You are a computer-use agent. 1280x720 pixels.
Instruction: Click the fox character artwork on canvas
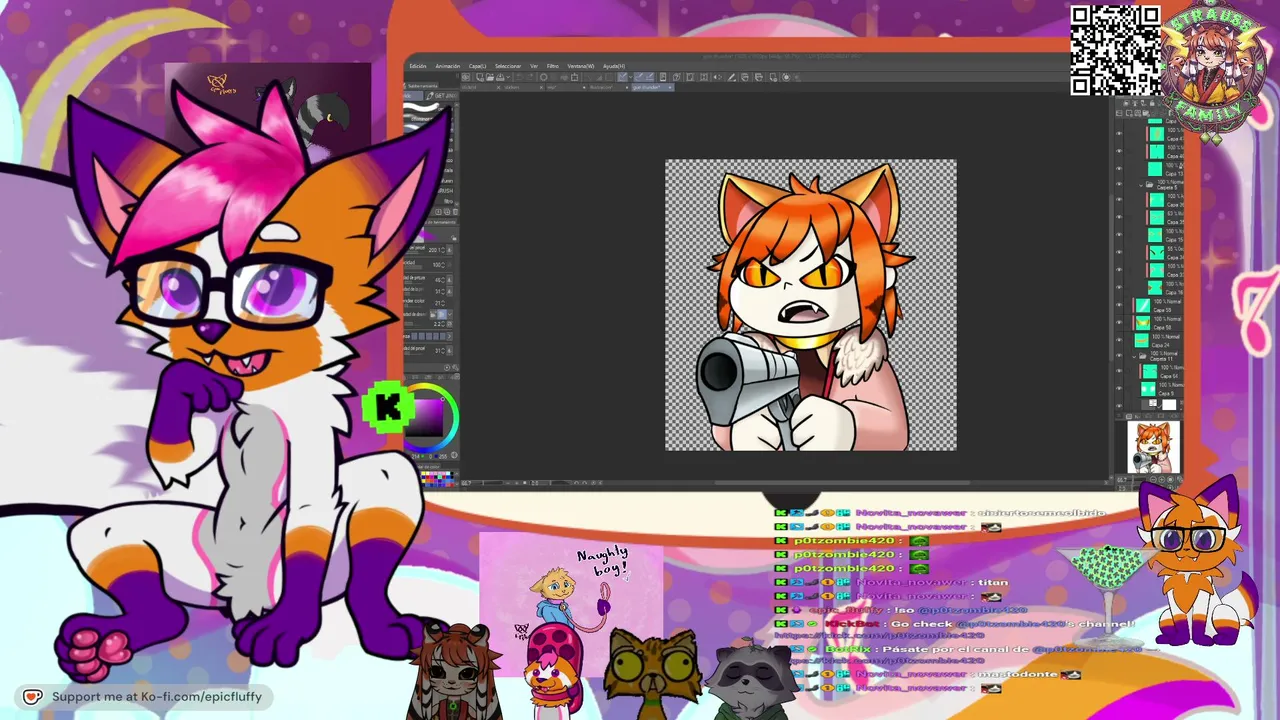(x=810, y=305)
